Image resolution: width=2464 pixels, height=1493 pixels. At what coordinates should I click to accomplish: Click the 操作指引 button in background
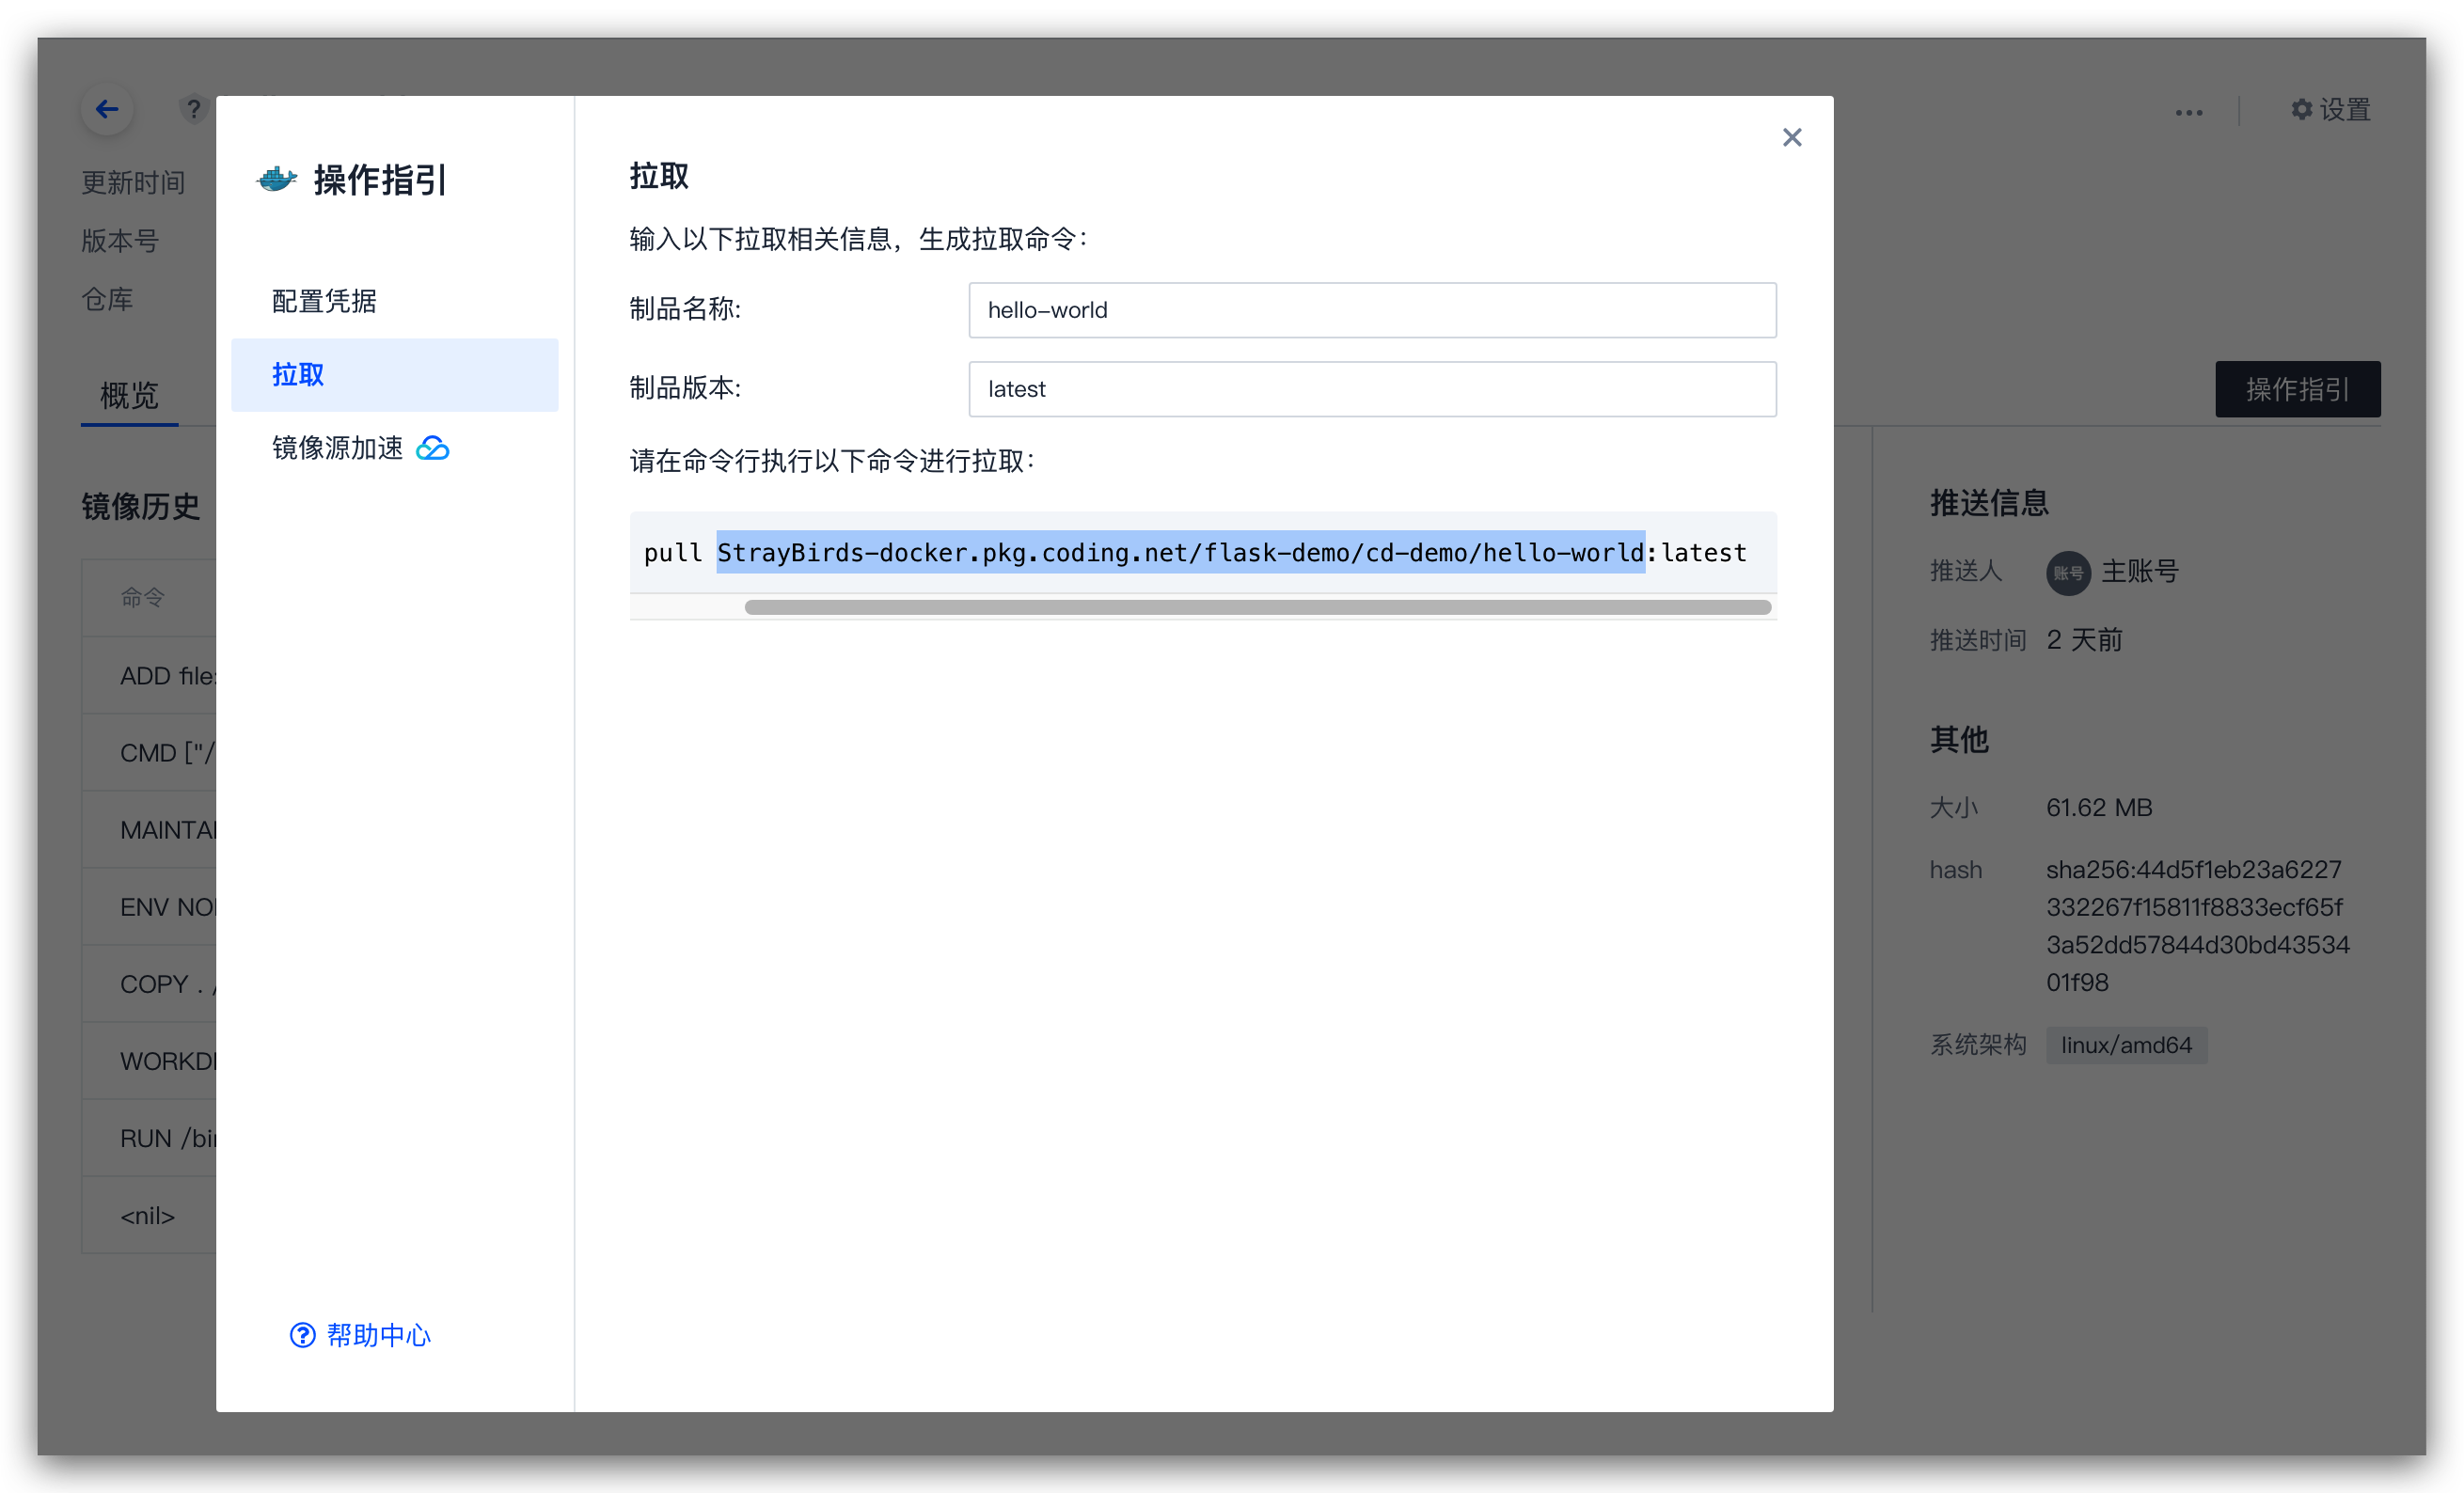click(x=2297, y=389)
